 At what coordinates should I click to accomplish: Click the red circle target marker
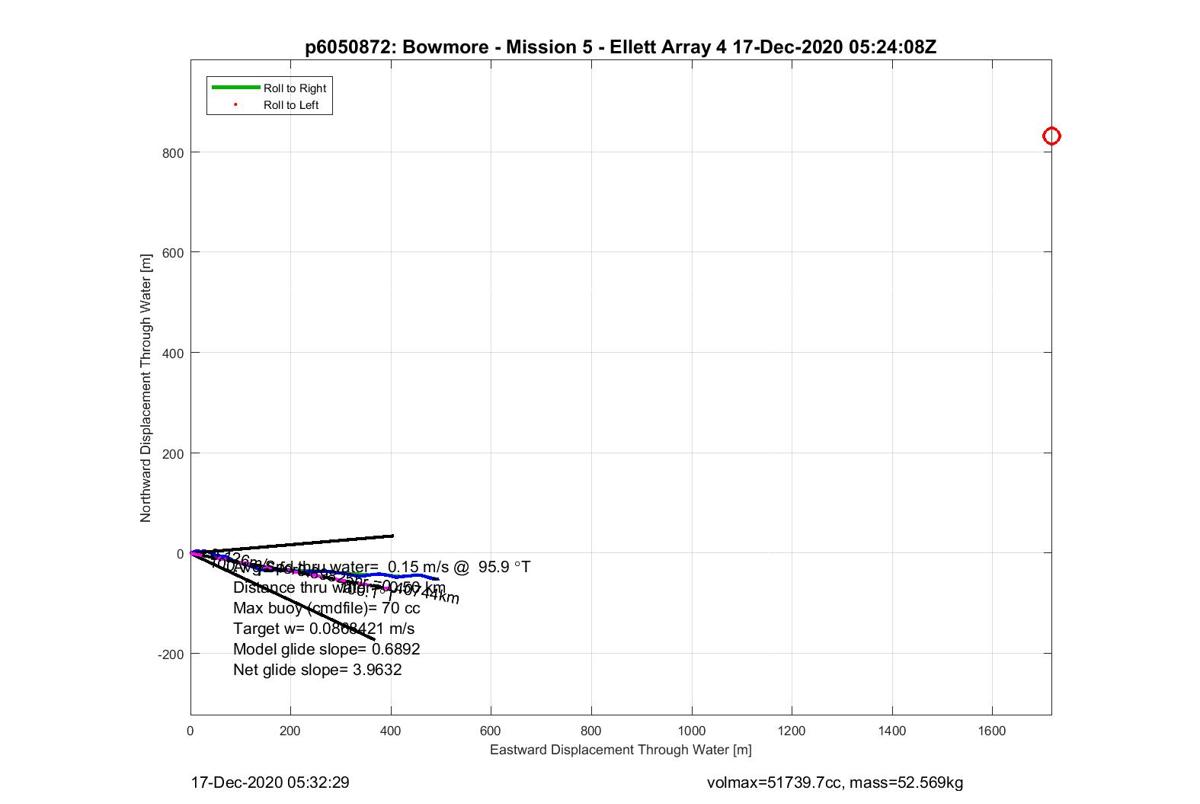1051,136
